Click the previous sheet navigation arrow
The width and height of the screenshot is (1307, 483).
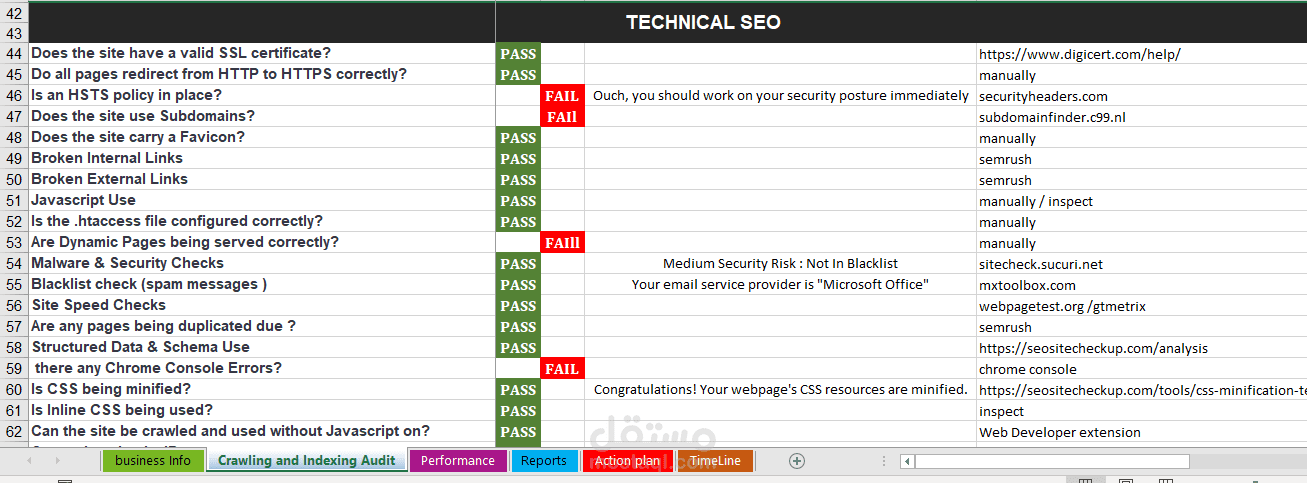click(x=29, y=461)
